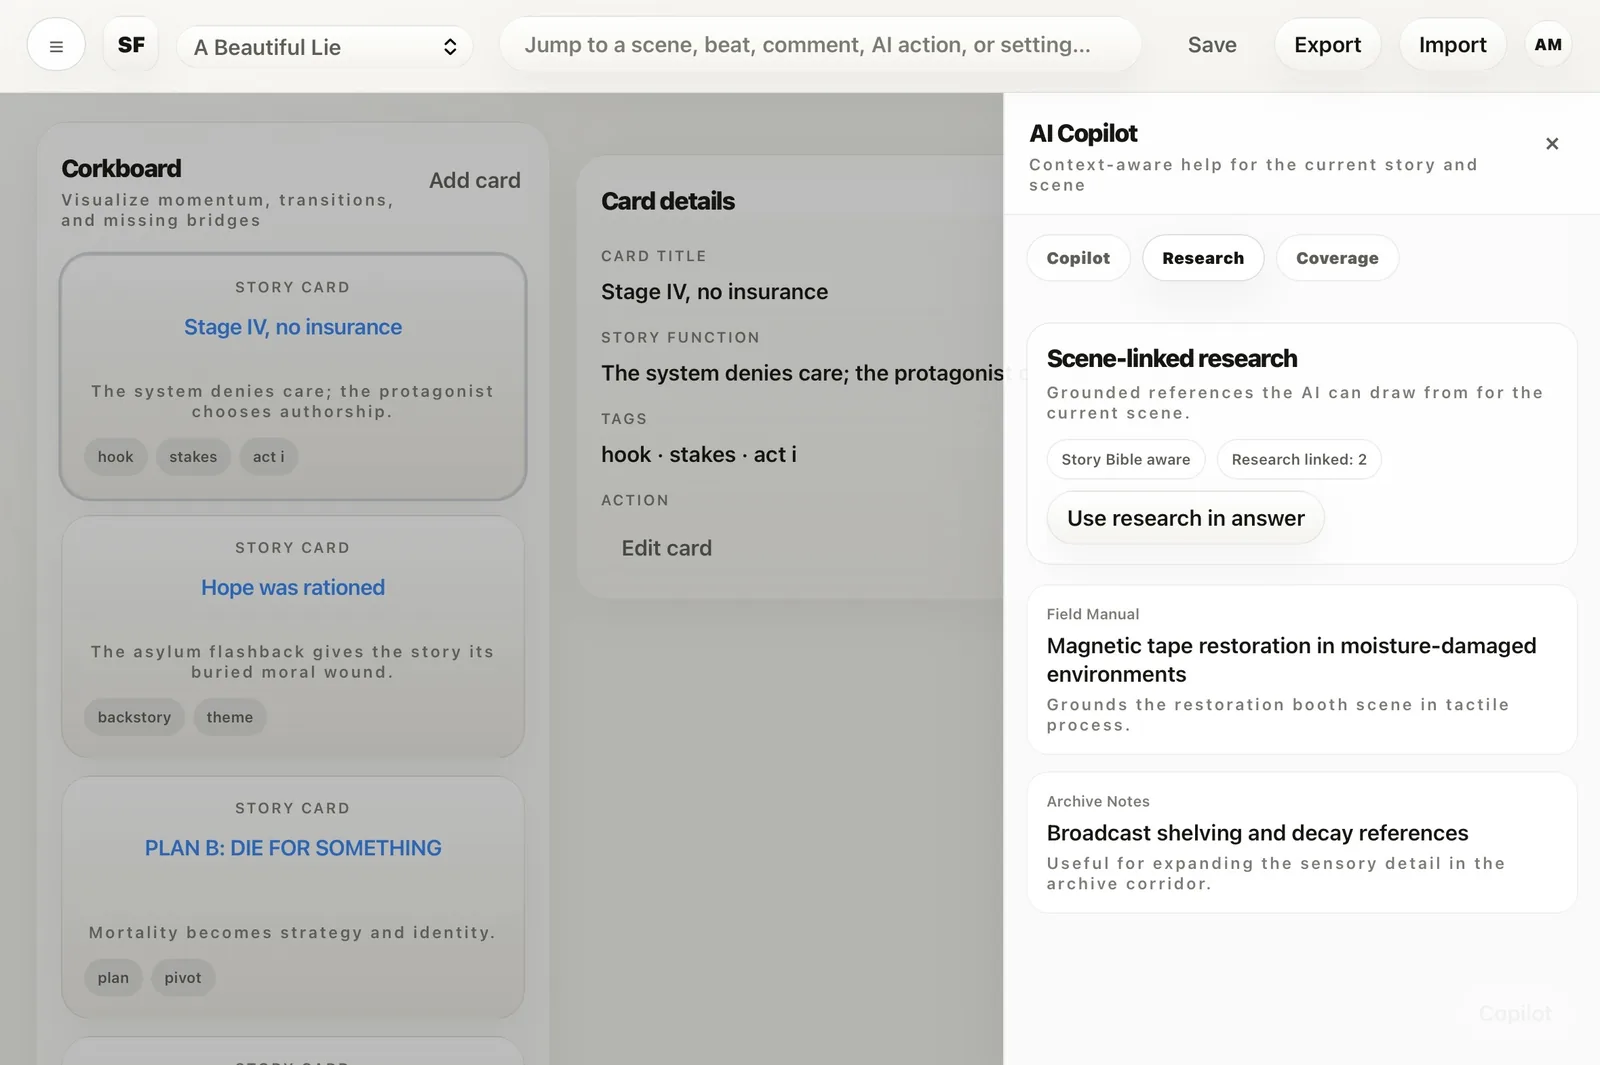Open the AM user avatar
Viewport: 1600px width, 1065px height.
1548,45
